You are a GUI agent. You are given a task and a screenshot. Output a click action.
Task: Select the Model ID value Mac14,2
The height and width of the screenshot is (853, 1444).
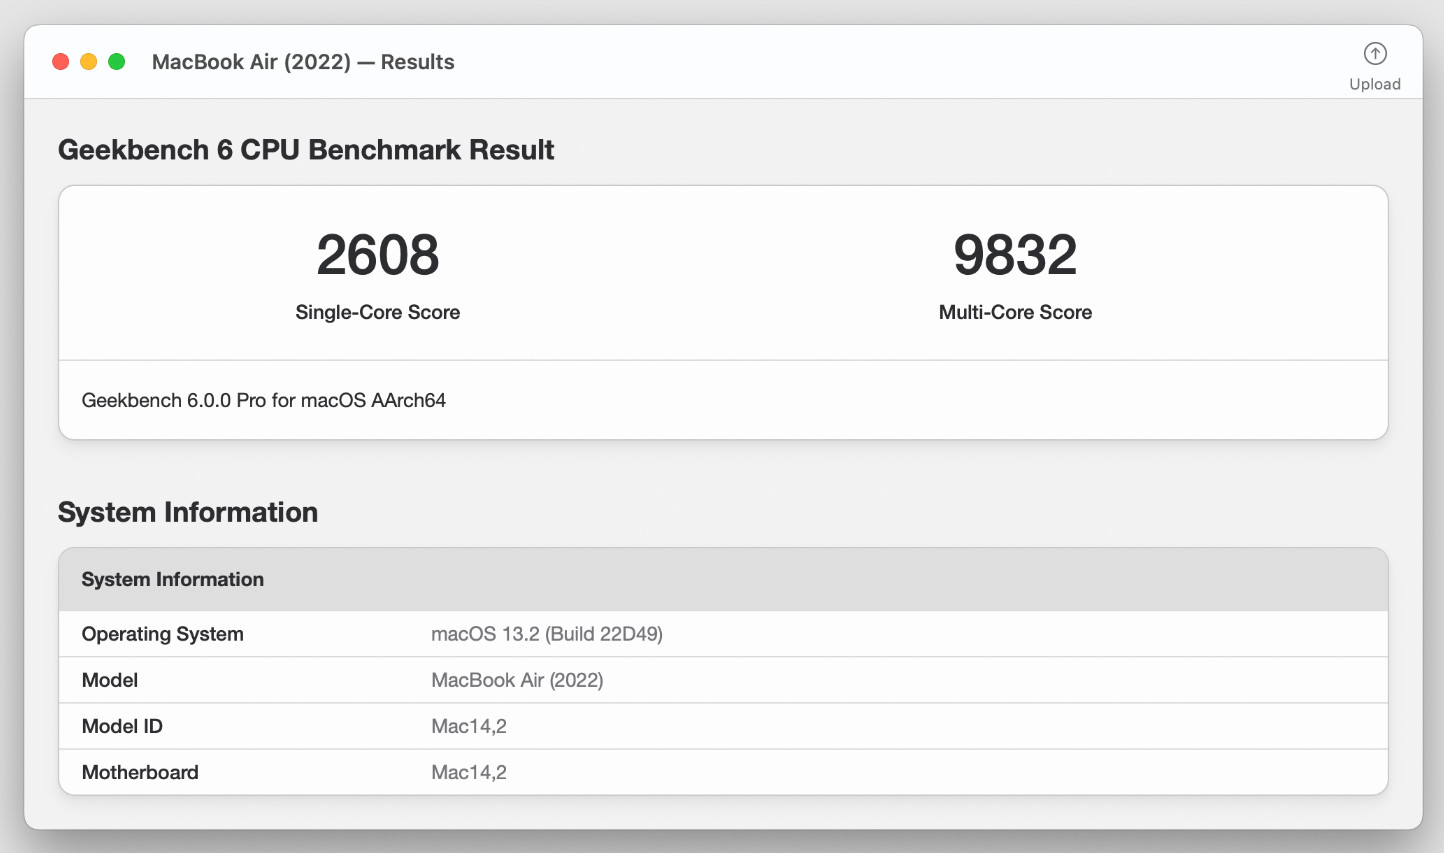(469, 726)
